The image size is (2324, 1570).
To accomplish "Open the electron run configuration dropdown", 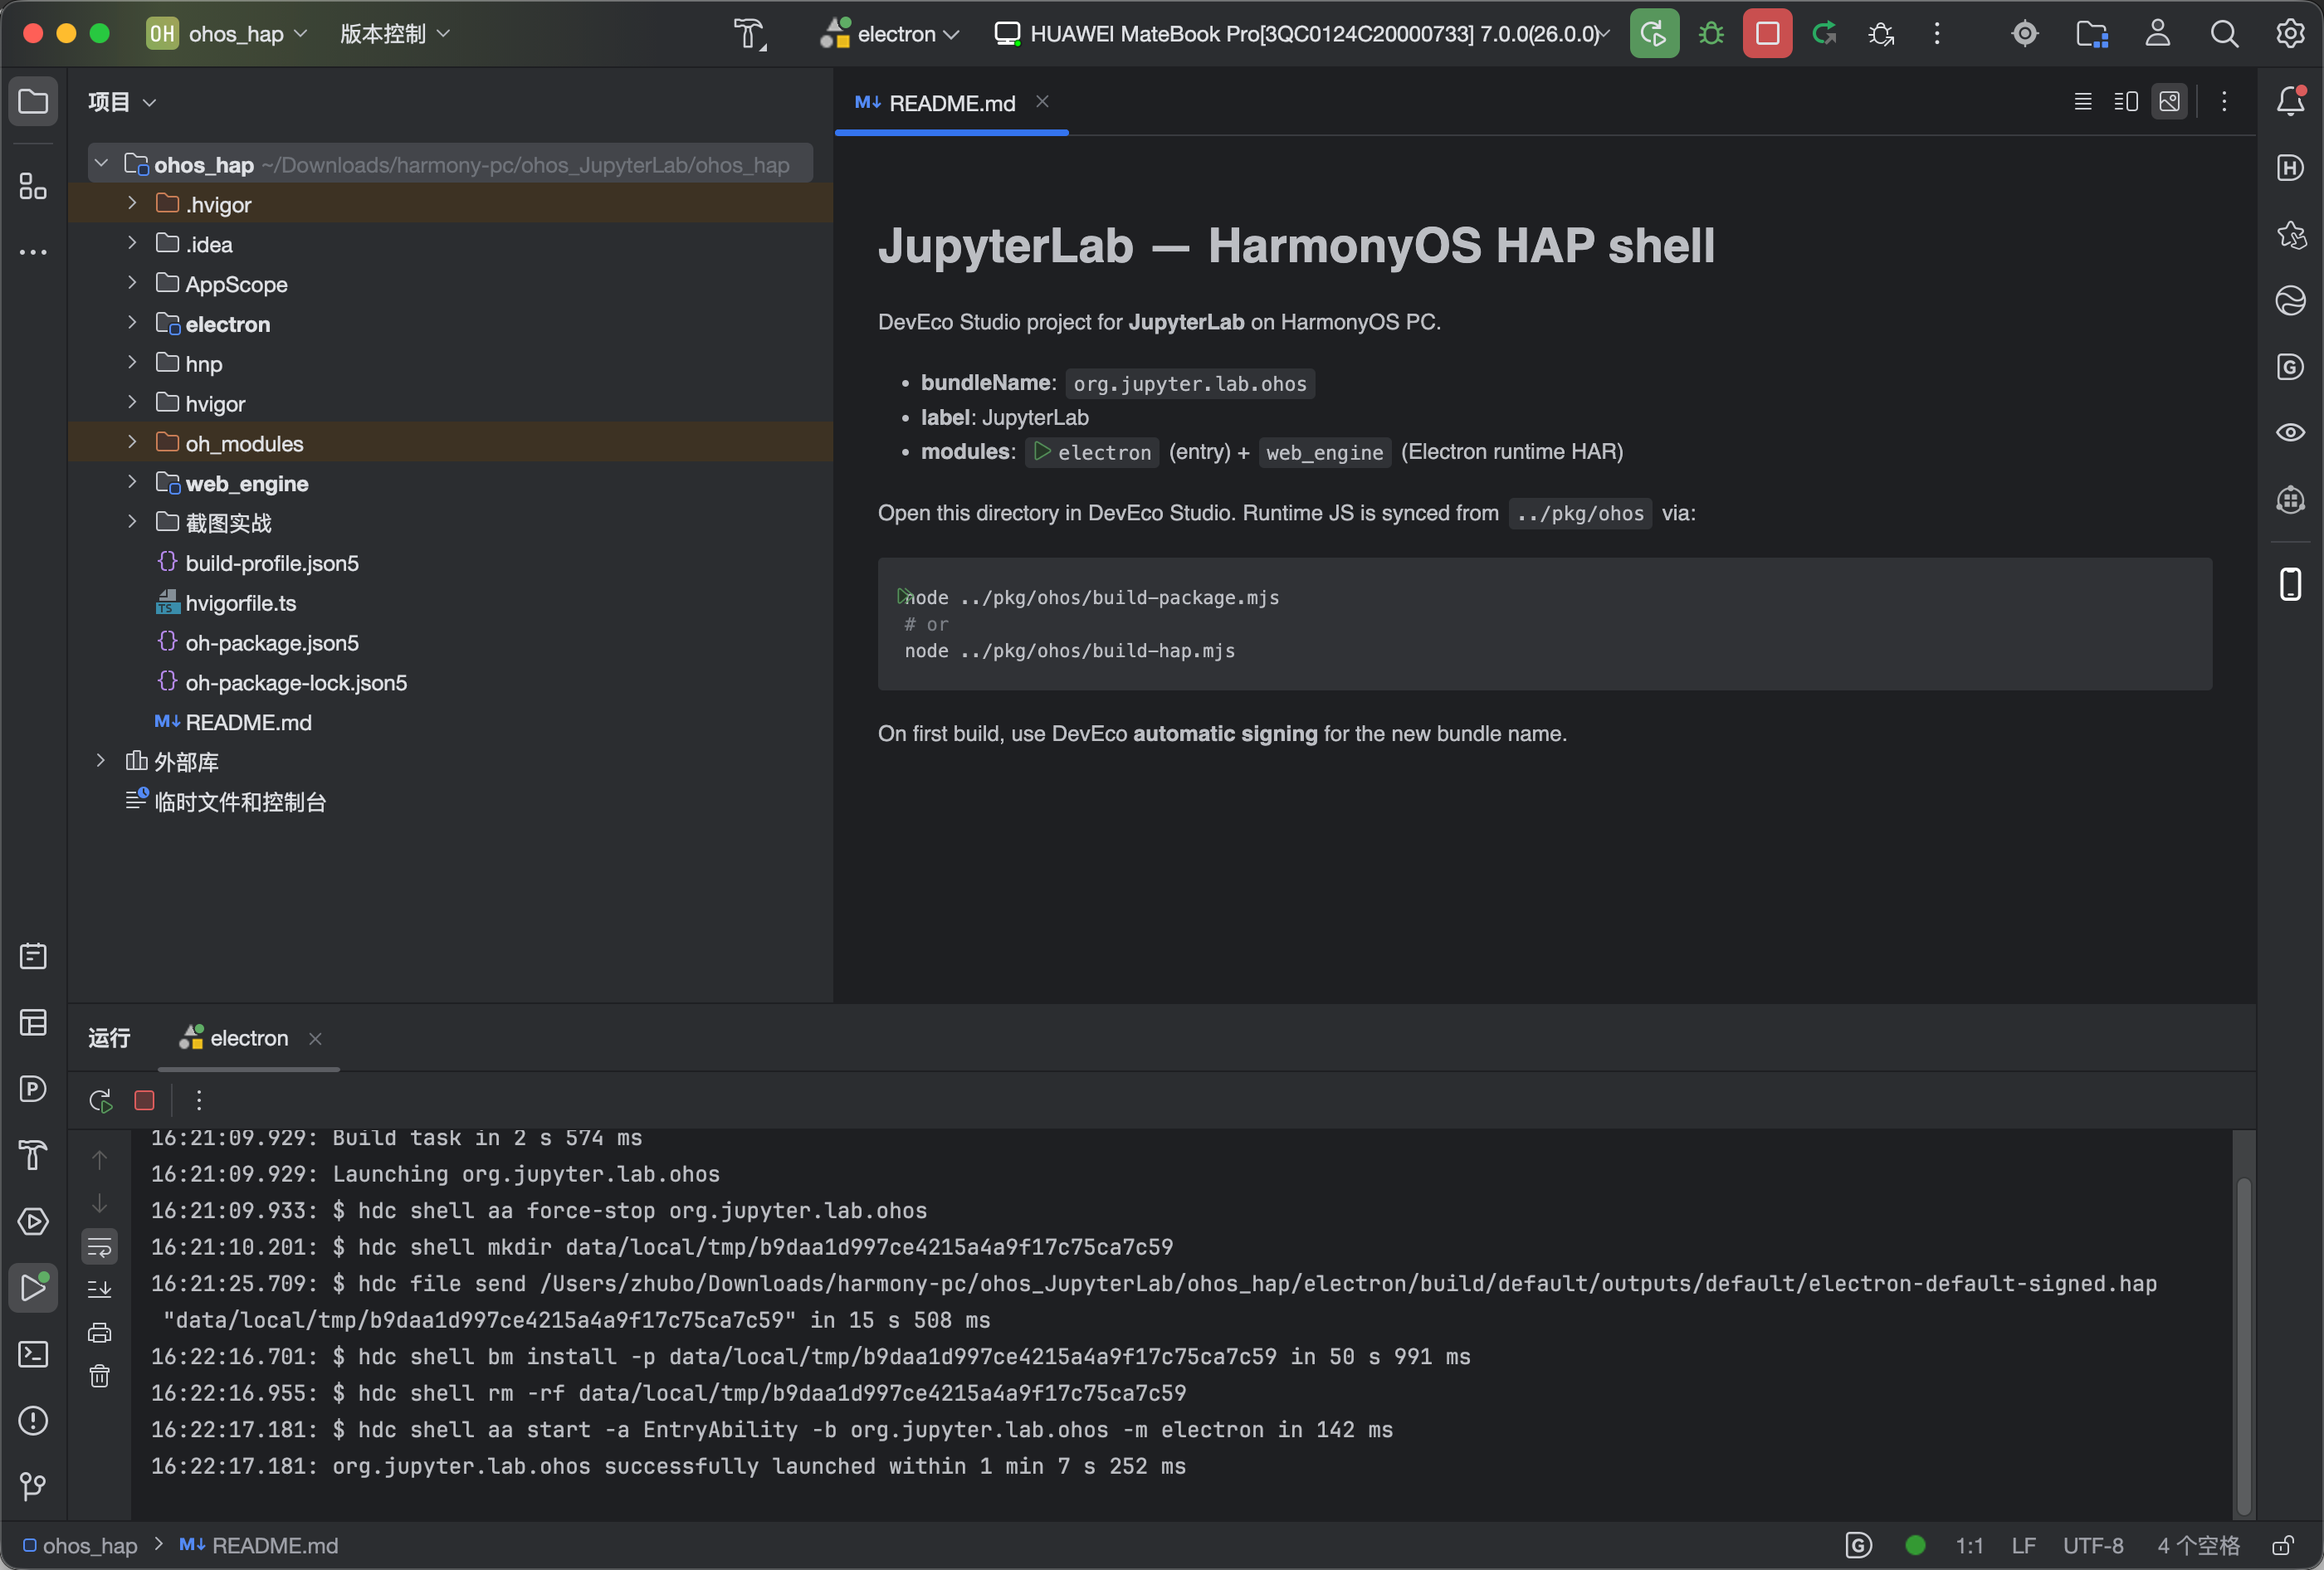I will point(890,34).
